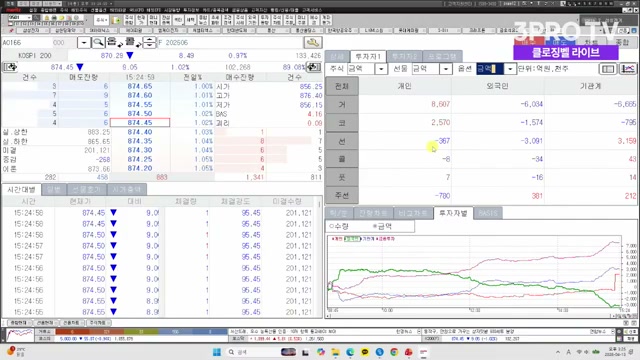Image resolution: width=640 pixels, height=360 pixels.
Task: Click the 콜 options row button
Action: (342, 159)
